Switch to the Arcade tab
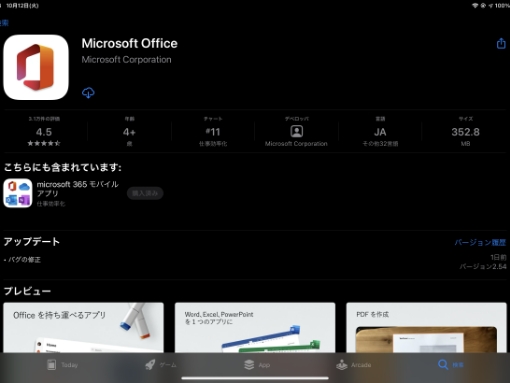Image resolution: width=510 pixels, height=383 pixels. (353, 365)
